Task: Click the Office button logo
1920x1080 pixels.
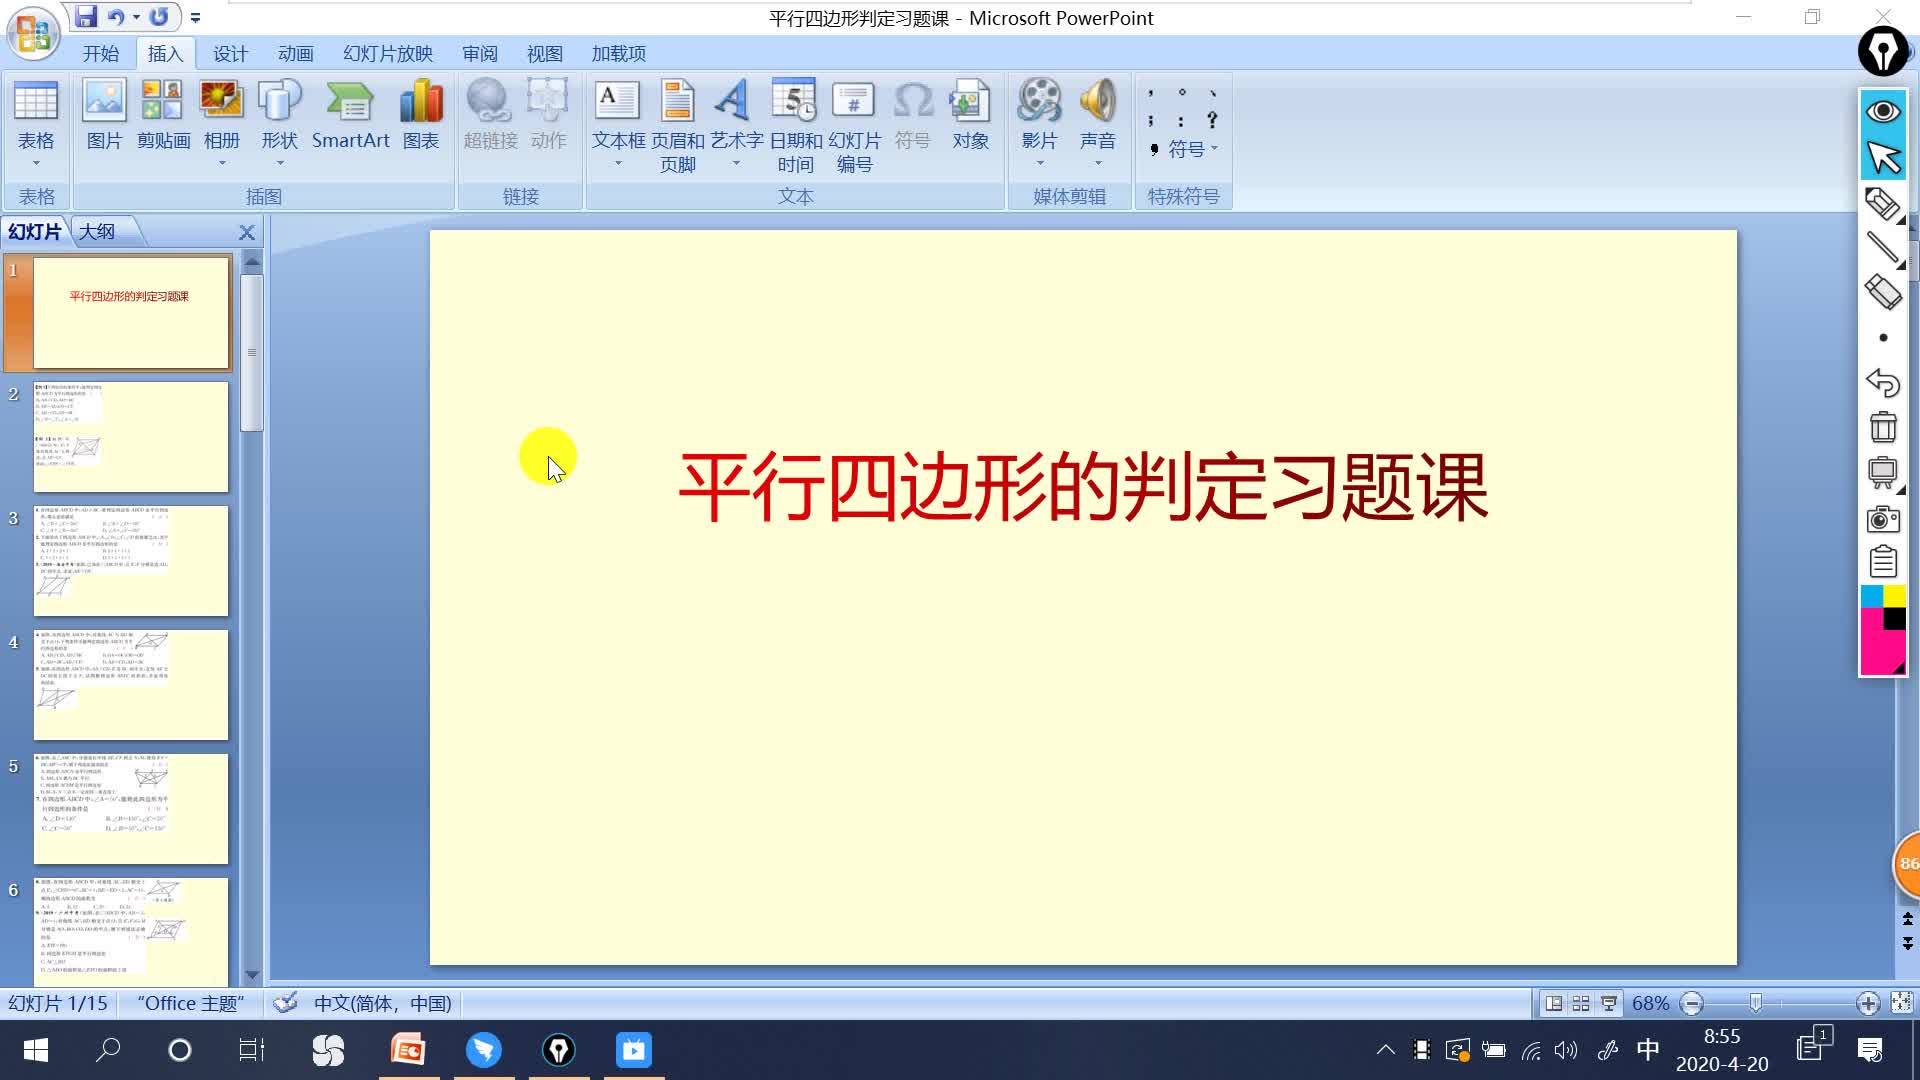Action: (33, 32)
